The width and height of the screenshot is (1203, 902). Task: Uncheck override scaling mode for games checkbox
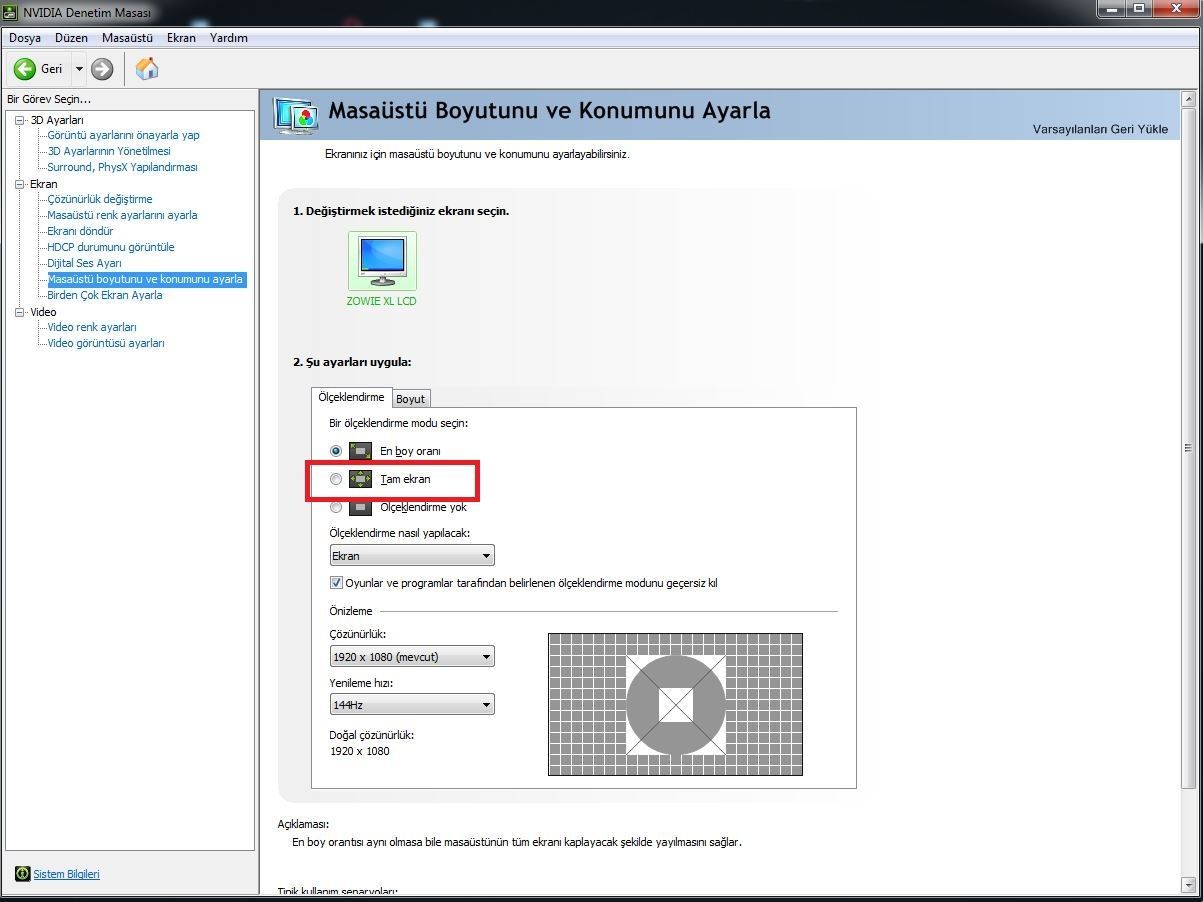pos(336,583)
